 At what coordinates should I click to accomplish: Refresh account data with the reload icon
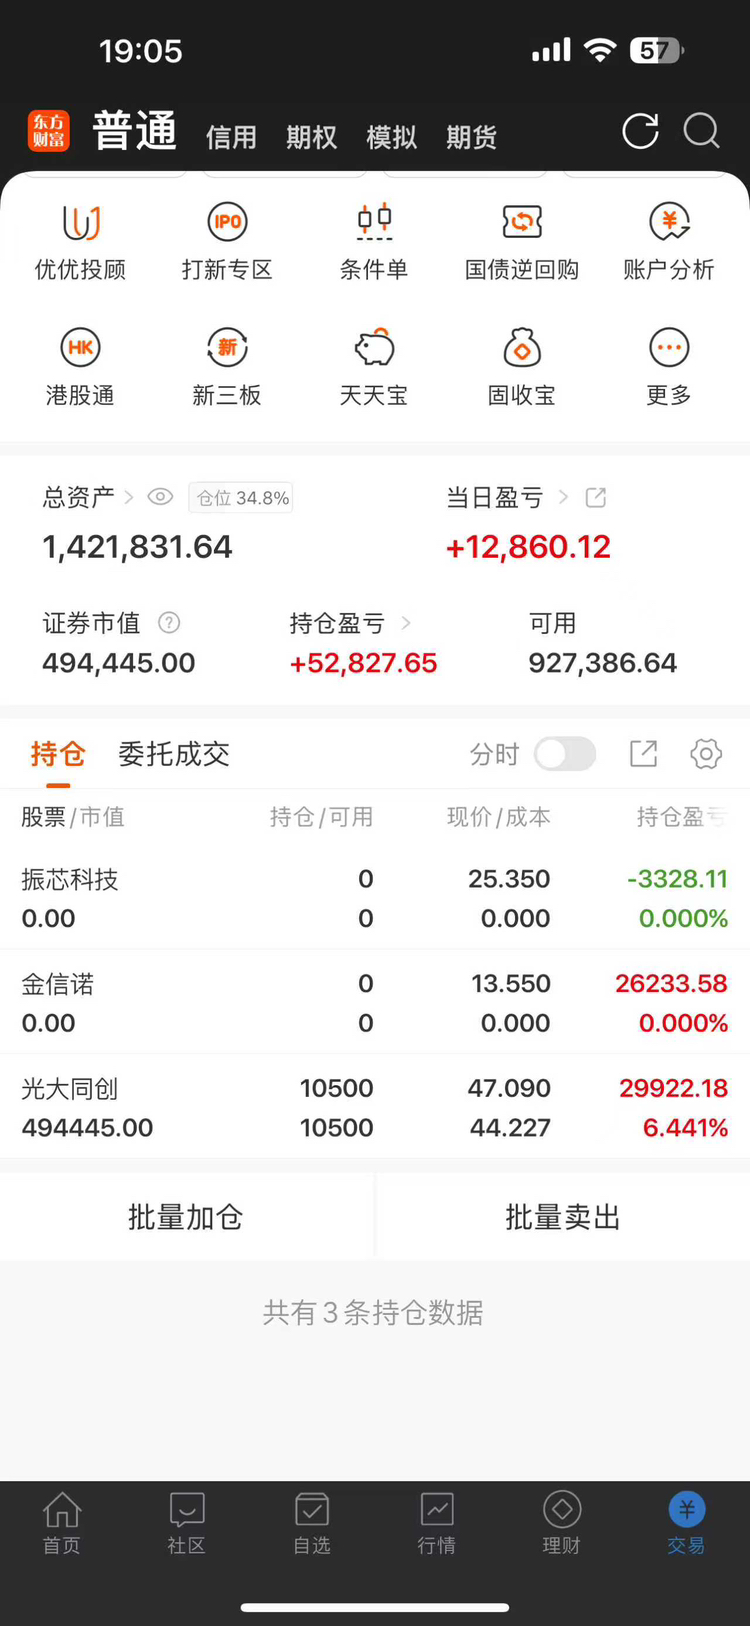[x=640, y=131]
